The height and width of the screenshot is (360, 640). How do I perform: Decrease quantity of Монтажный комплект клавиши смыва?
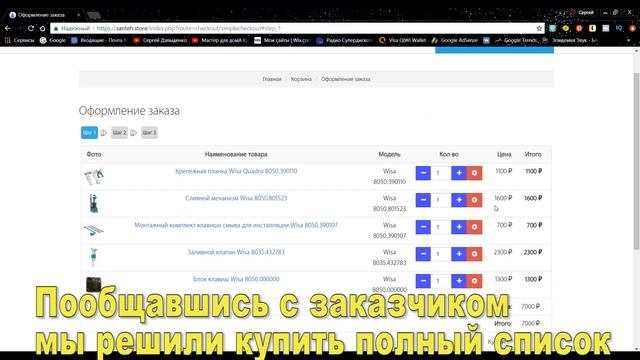click(x=423, y=227)
